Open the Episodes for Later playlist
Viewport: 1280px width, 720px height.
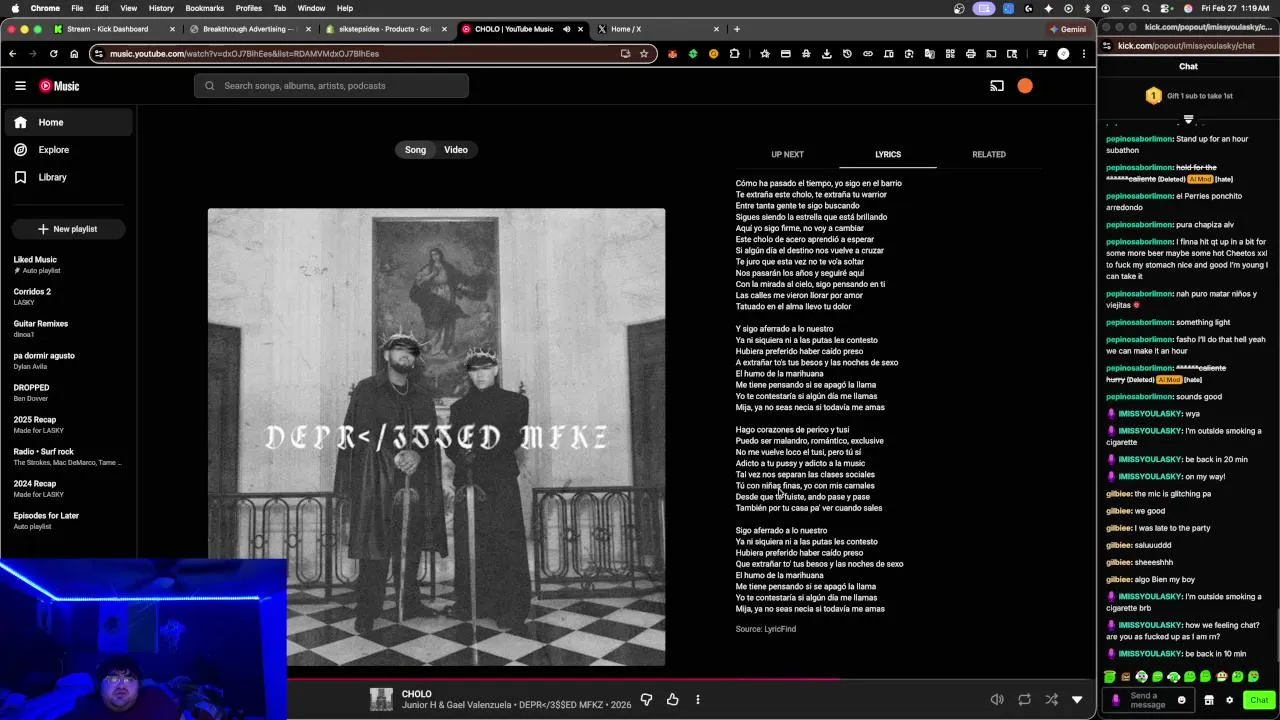point(68,521)
